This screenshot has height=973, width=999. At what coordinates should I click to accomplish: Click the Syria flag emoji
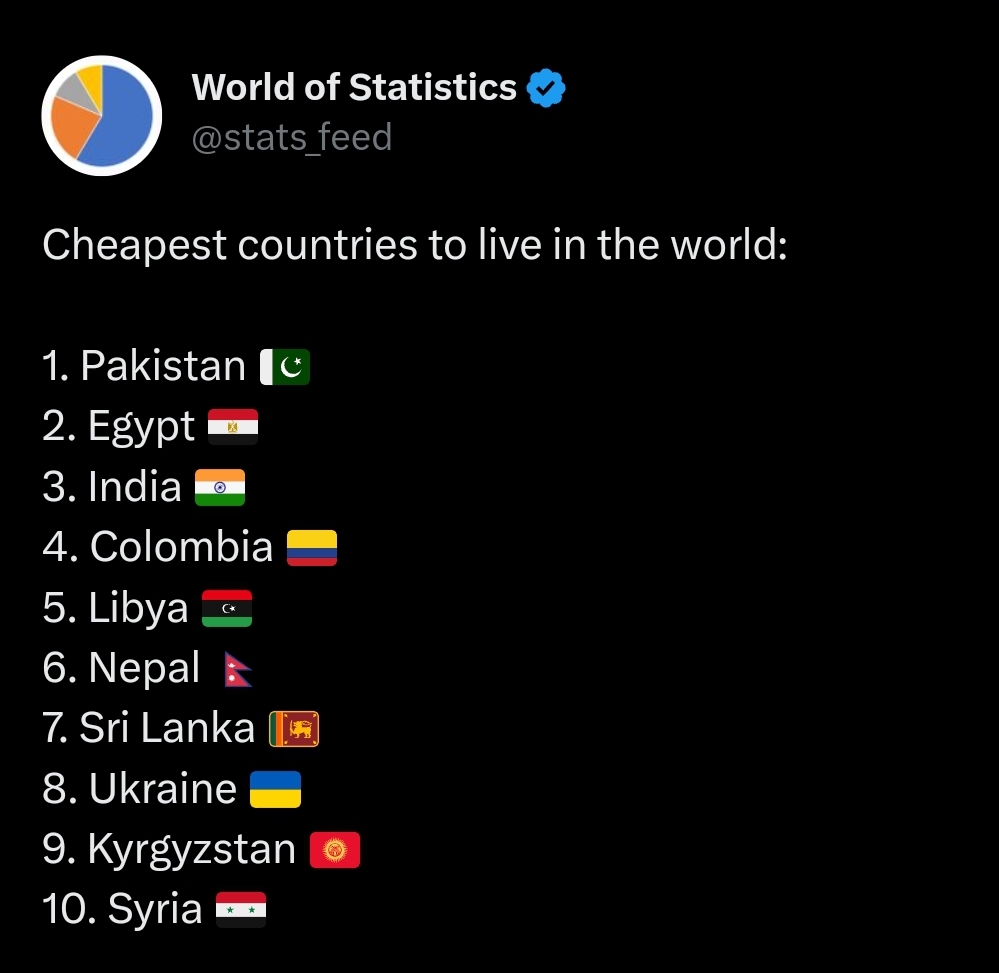click(x=241, y=910)
